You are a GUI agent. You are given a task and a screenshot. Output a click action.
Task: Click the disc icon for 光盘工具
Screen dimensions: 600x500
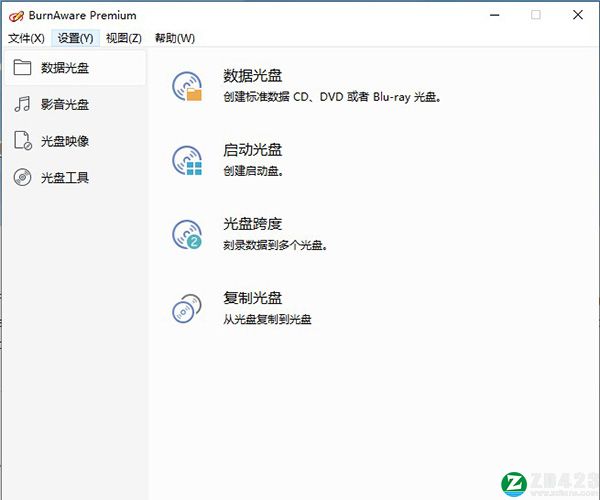(22, 177)
